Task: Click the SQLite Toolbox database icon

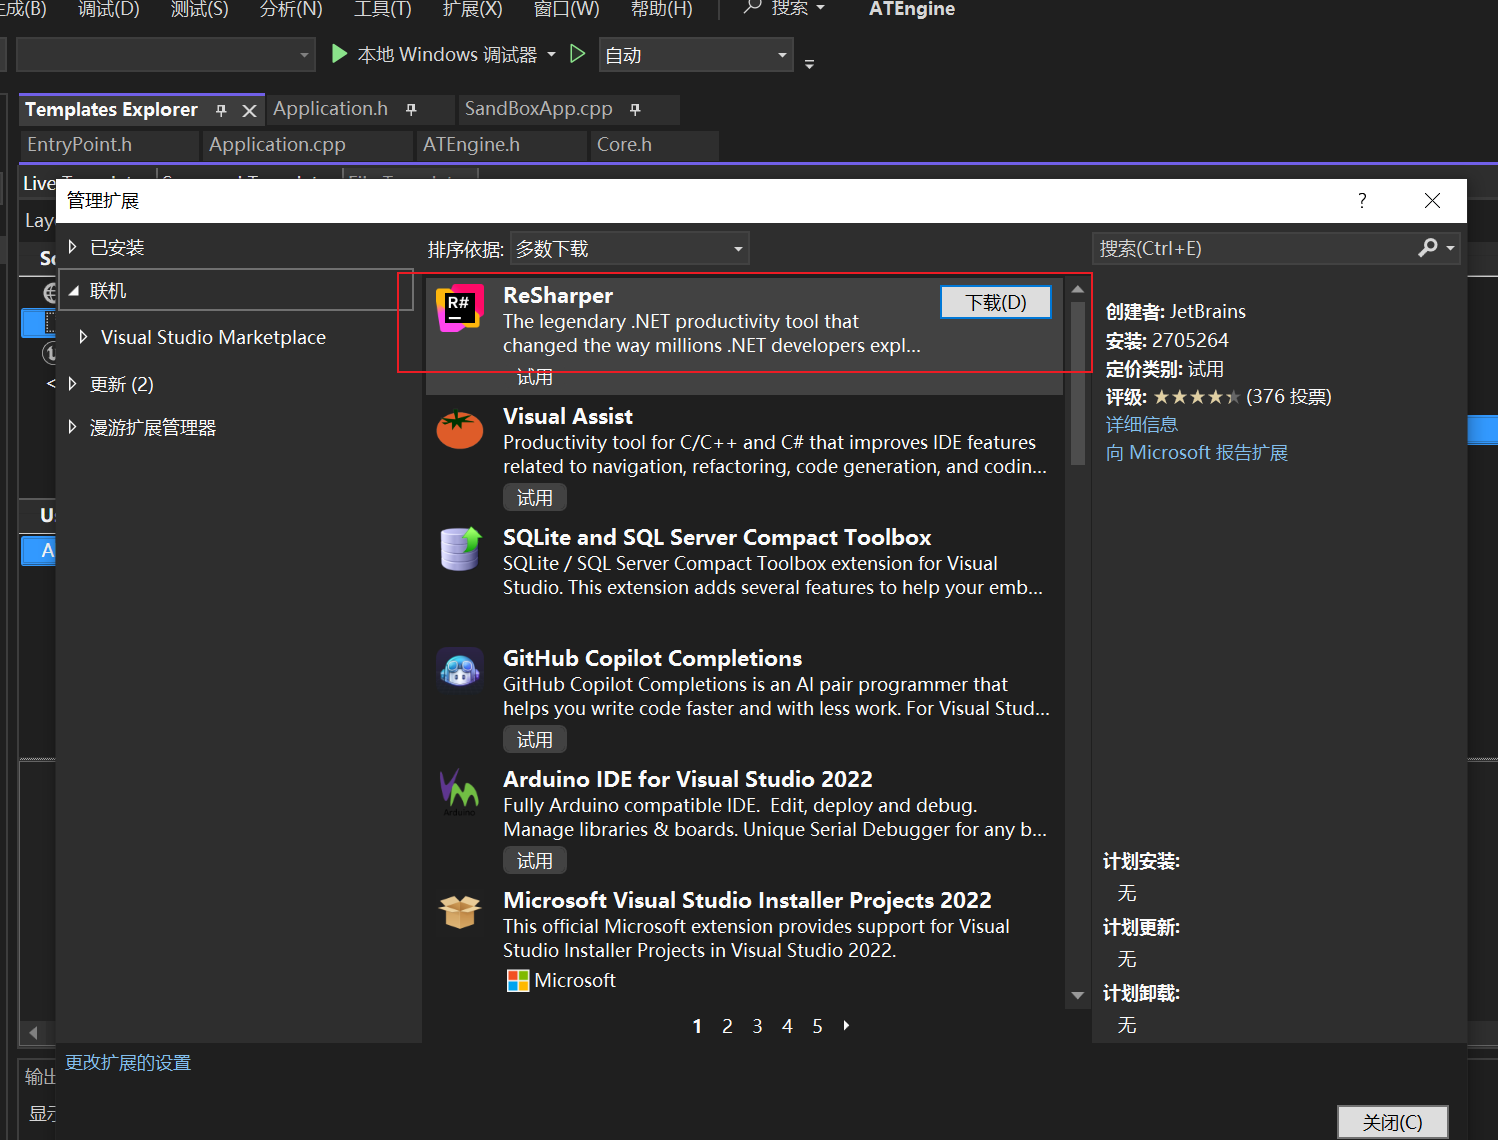Action: click(x=460, y=549)
